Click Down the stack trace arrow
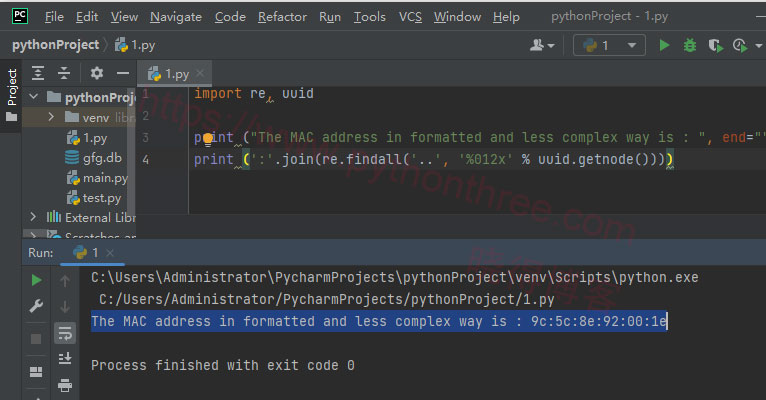766x400 pixels. tap(64, 307)
